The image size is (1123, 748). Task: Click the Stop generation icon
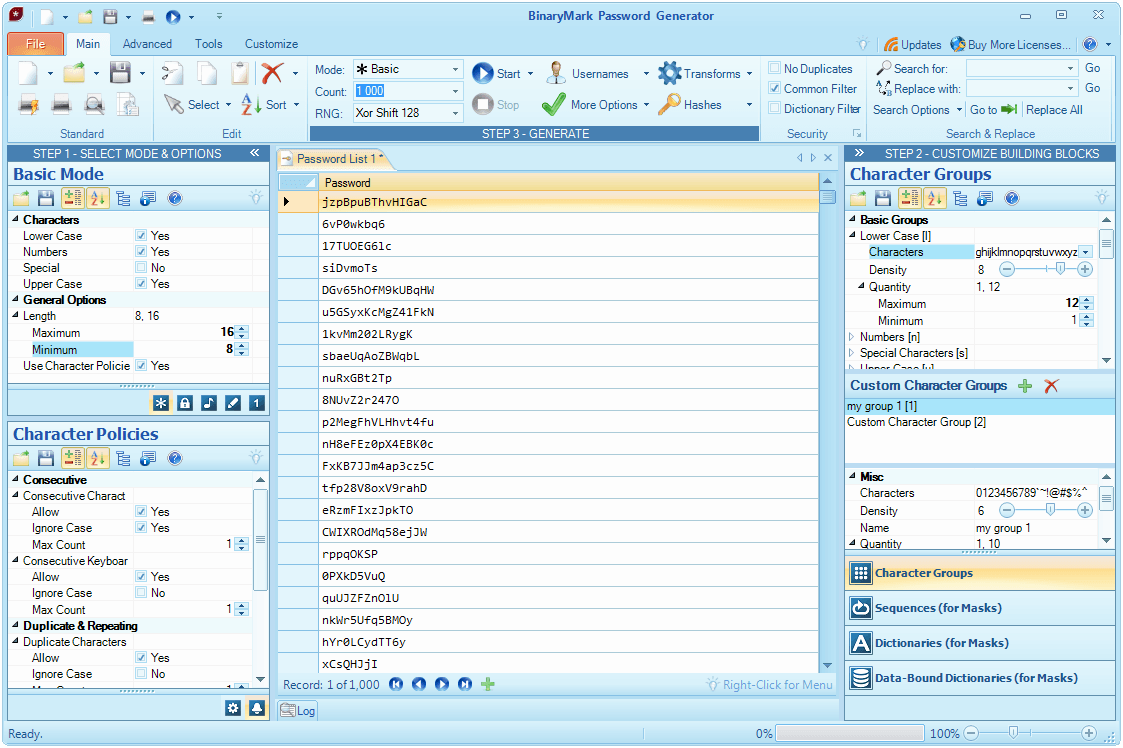483,104
